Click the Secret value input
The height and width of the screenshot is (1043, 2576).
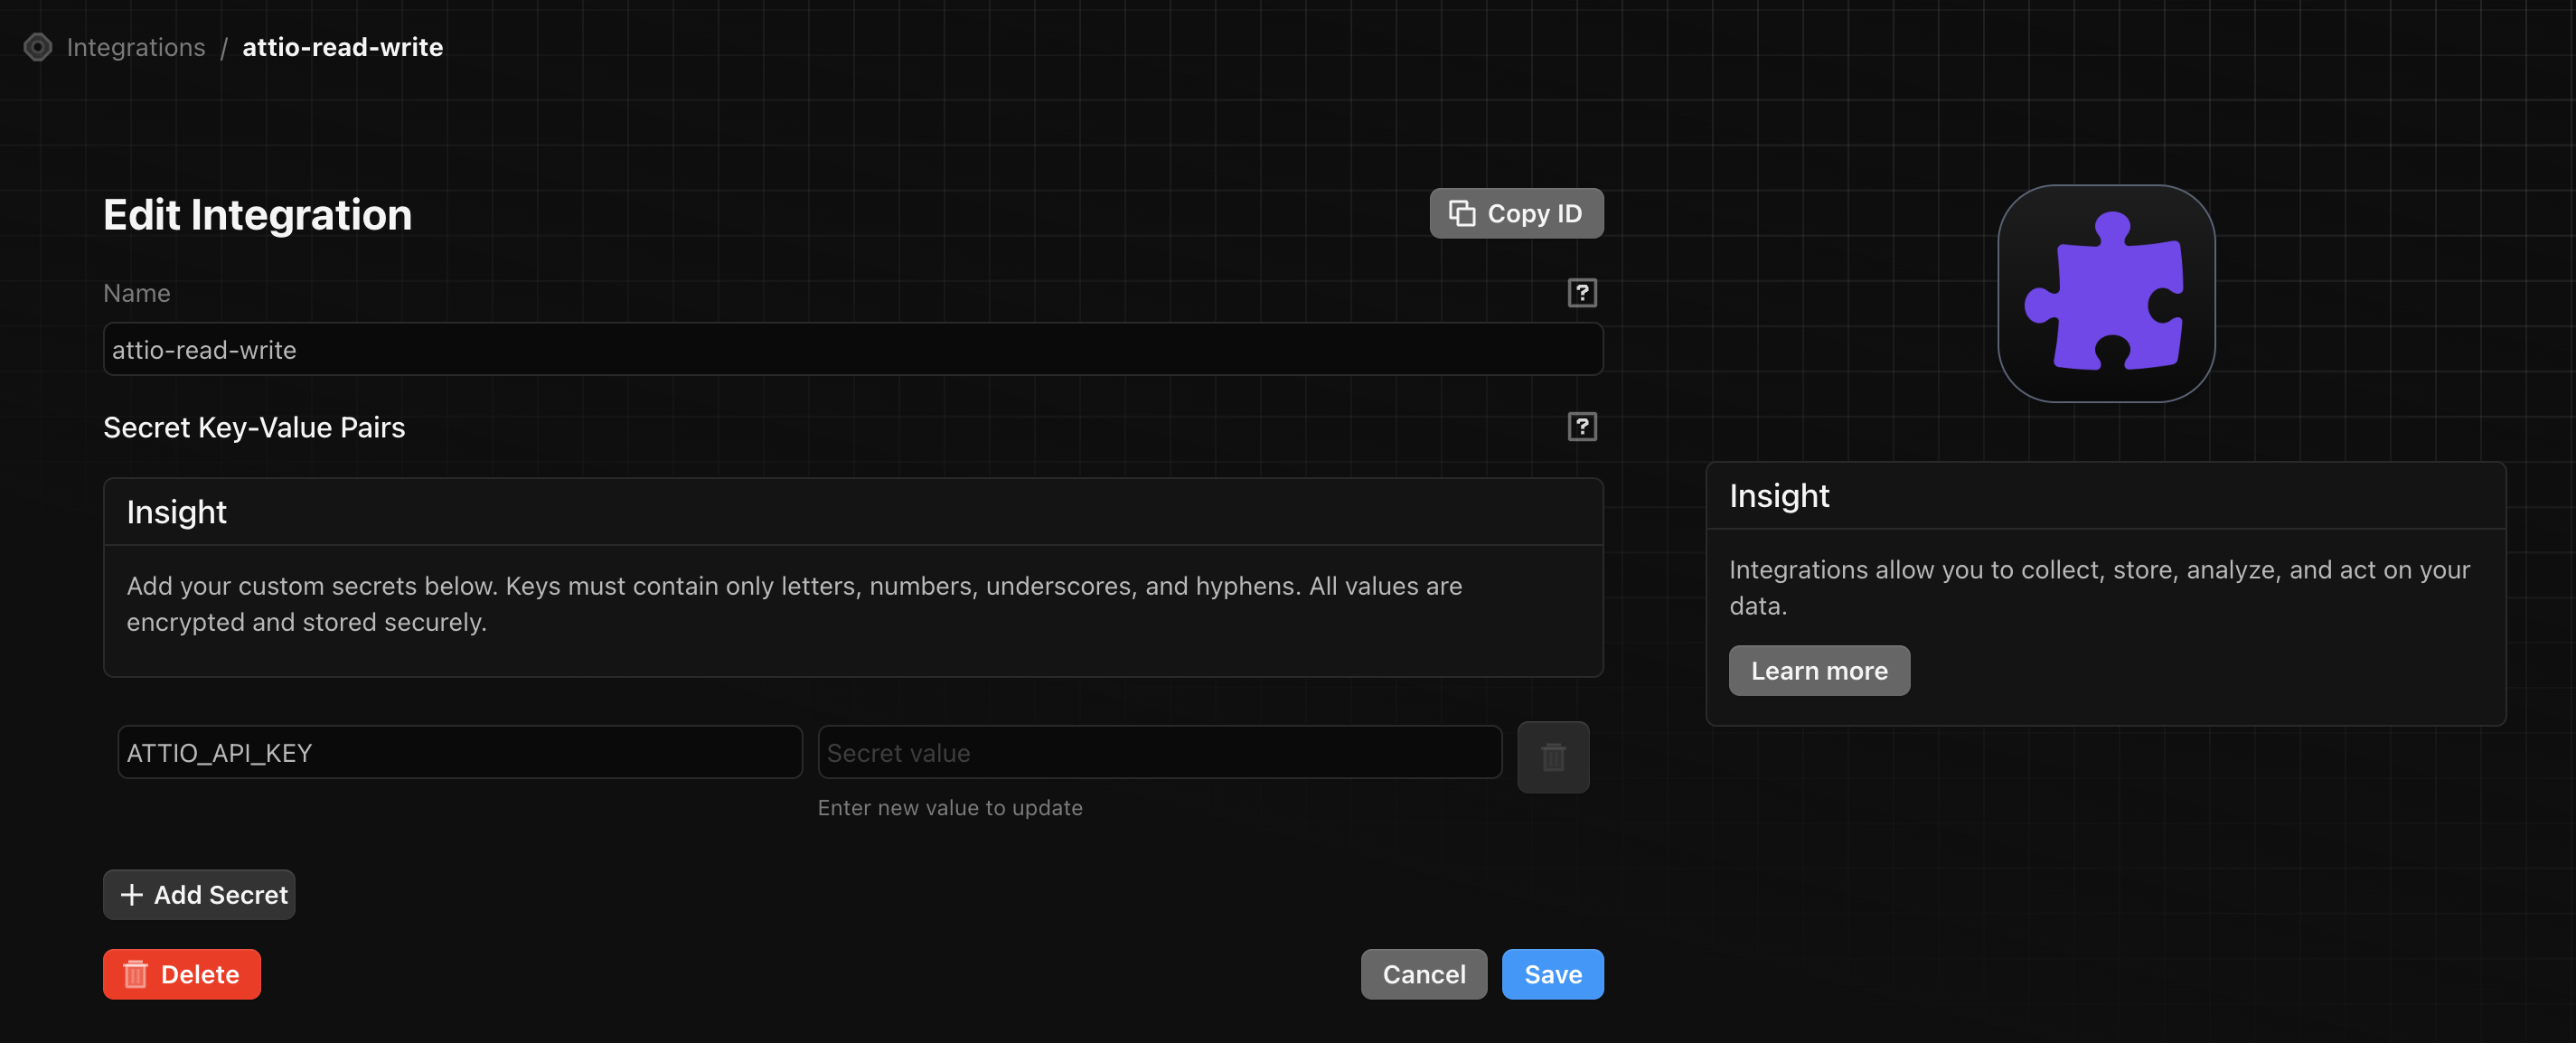(1159, 752)
